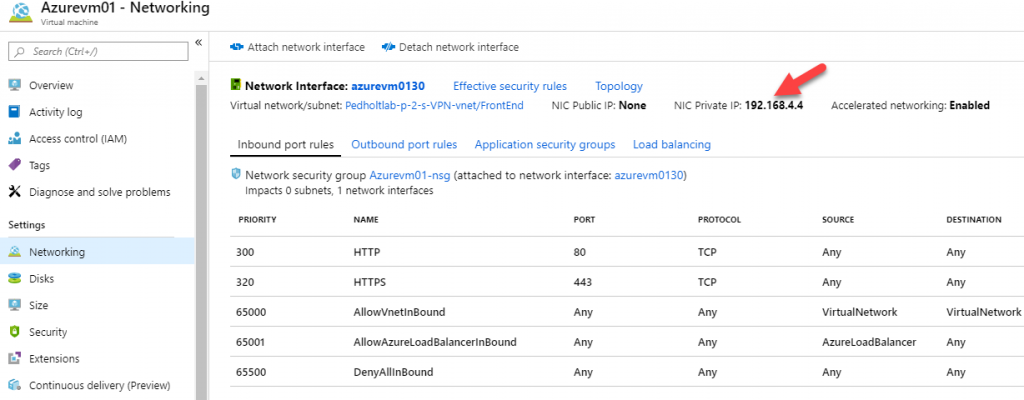Select the Inbound port rules tab
Screen dimensions: 1024x400
(285, 144)
